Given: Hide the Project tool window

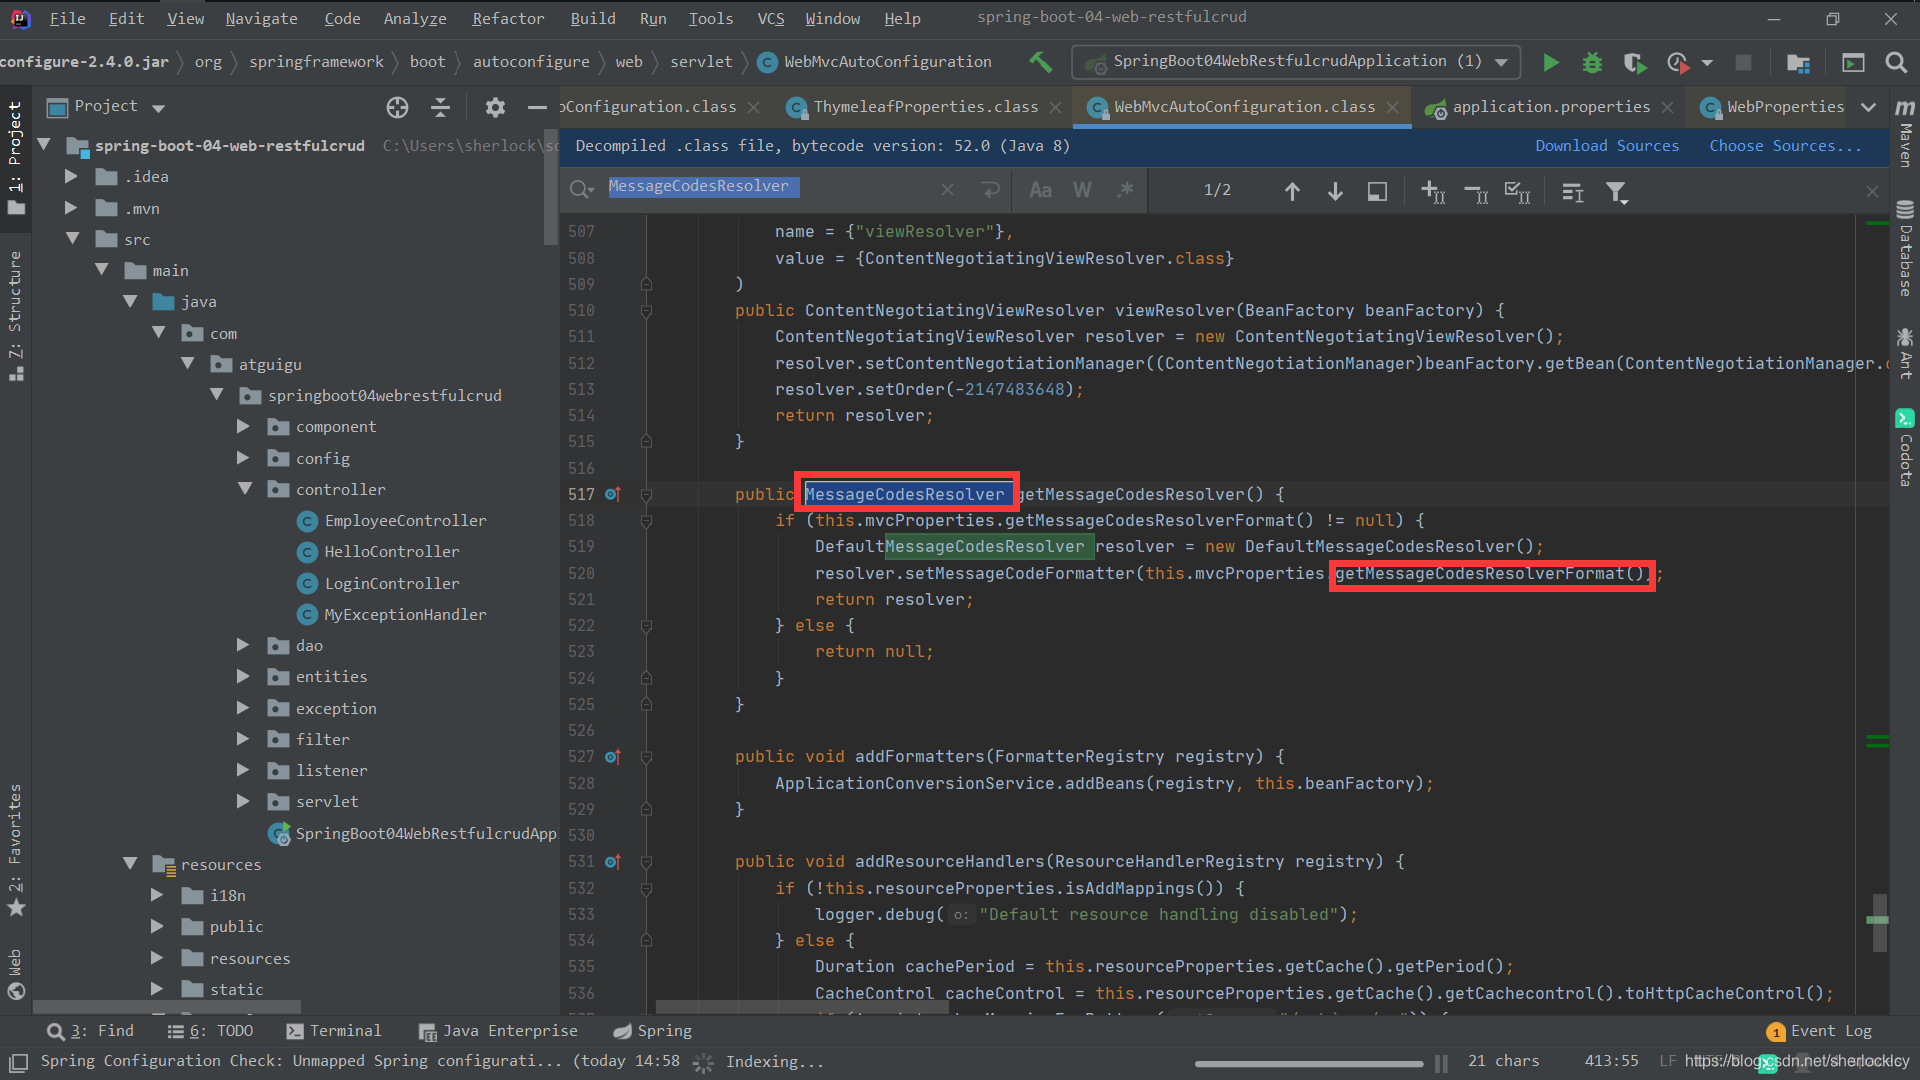Looking at the screenshot, I should (537, 107).
